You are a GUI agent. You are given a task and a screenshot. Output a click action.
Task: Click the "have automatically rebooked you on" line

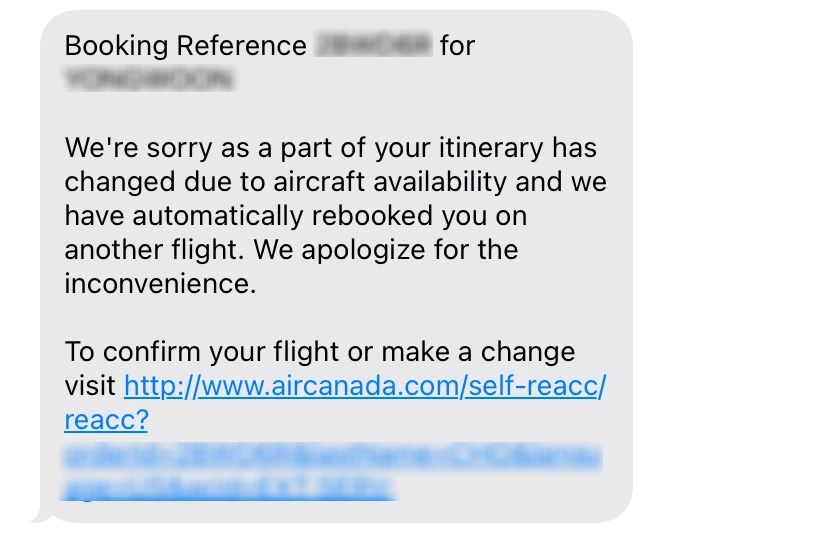[x=296, y=216]
